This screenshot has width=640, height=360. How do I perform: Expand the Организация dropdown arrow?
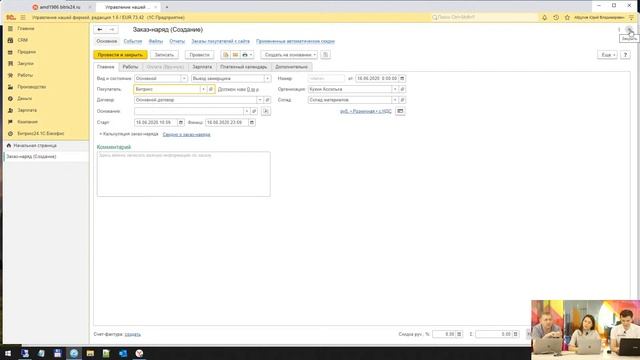pyautogui.click(x=395, y=89)
